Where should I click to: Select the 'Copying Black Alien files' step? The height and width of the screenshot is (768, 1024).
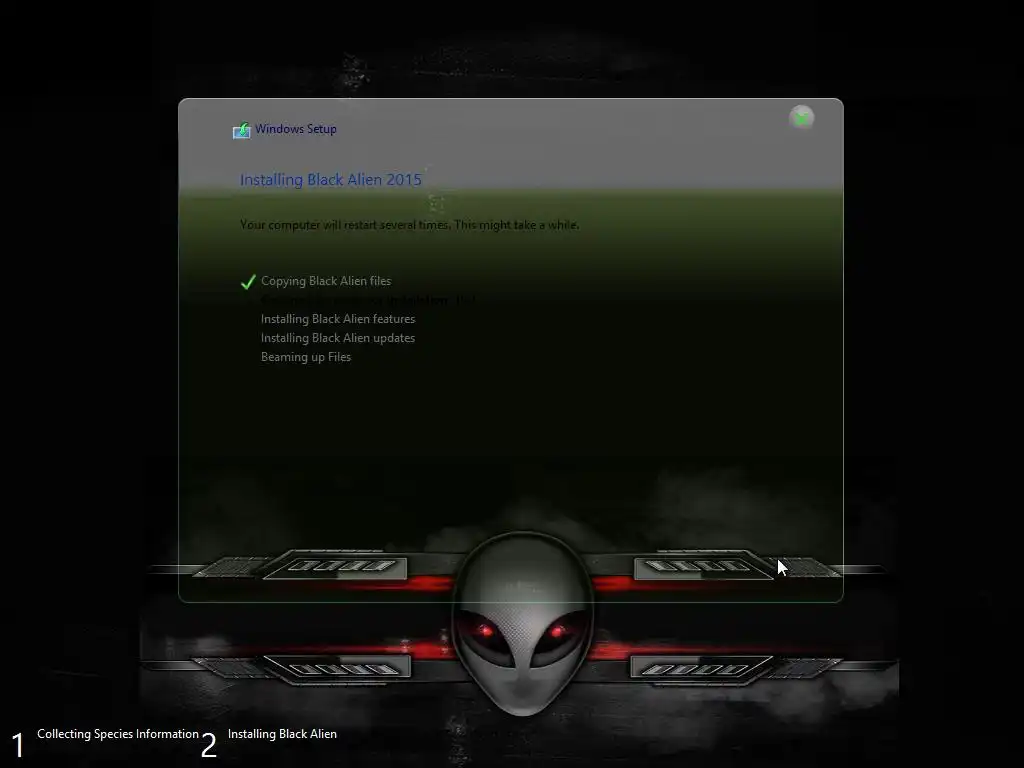click(326, 281)
